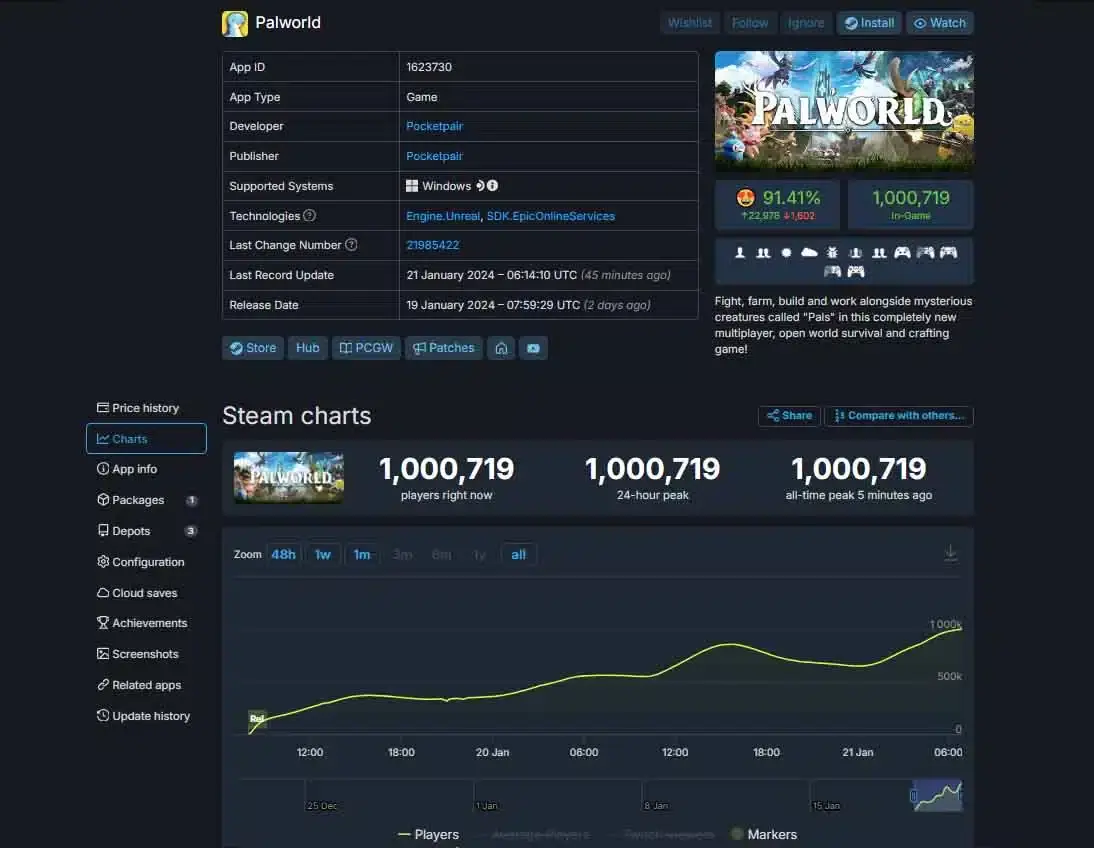
Task: Click the home website icon button
Action: coord(501,348)
